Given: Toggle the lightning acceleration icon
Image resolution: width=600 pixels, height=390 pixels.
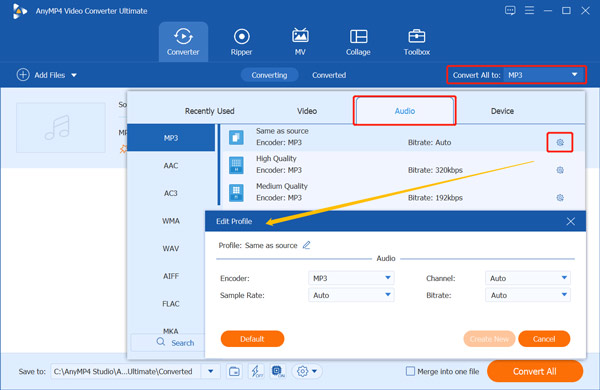Looking at the screenshot, I should tap(256, 371).
